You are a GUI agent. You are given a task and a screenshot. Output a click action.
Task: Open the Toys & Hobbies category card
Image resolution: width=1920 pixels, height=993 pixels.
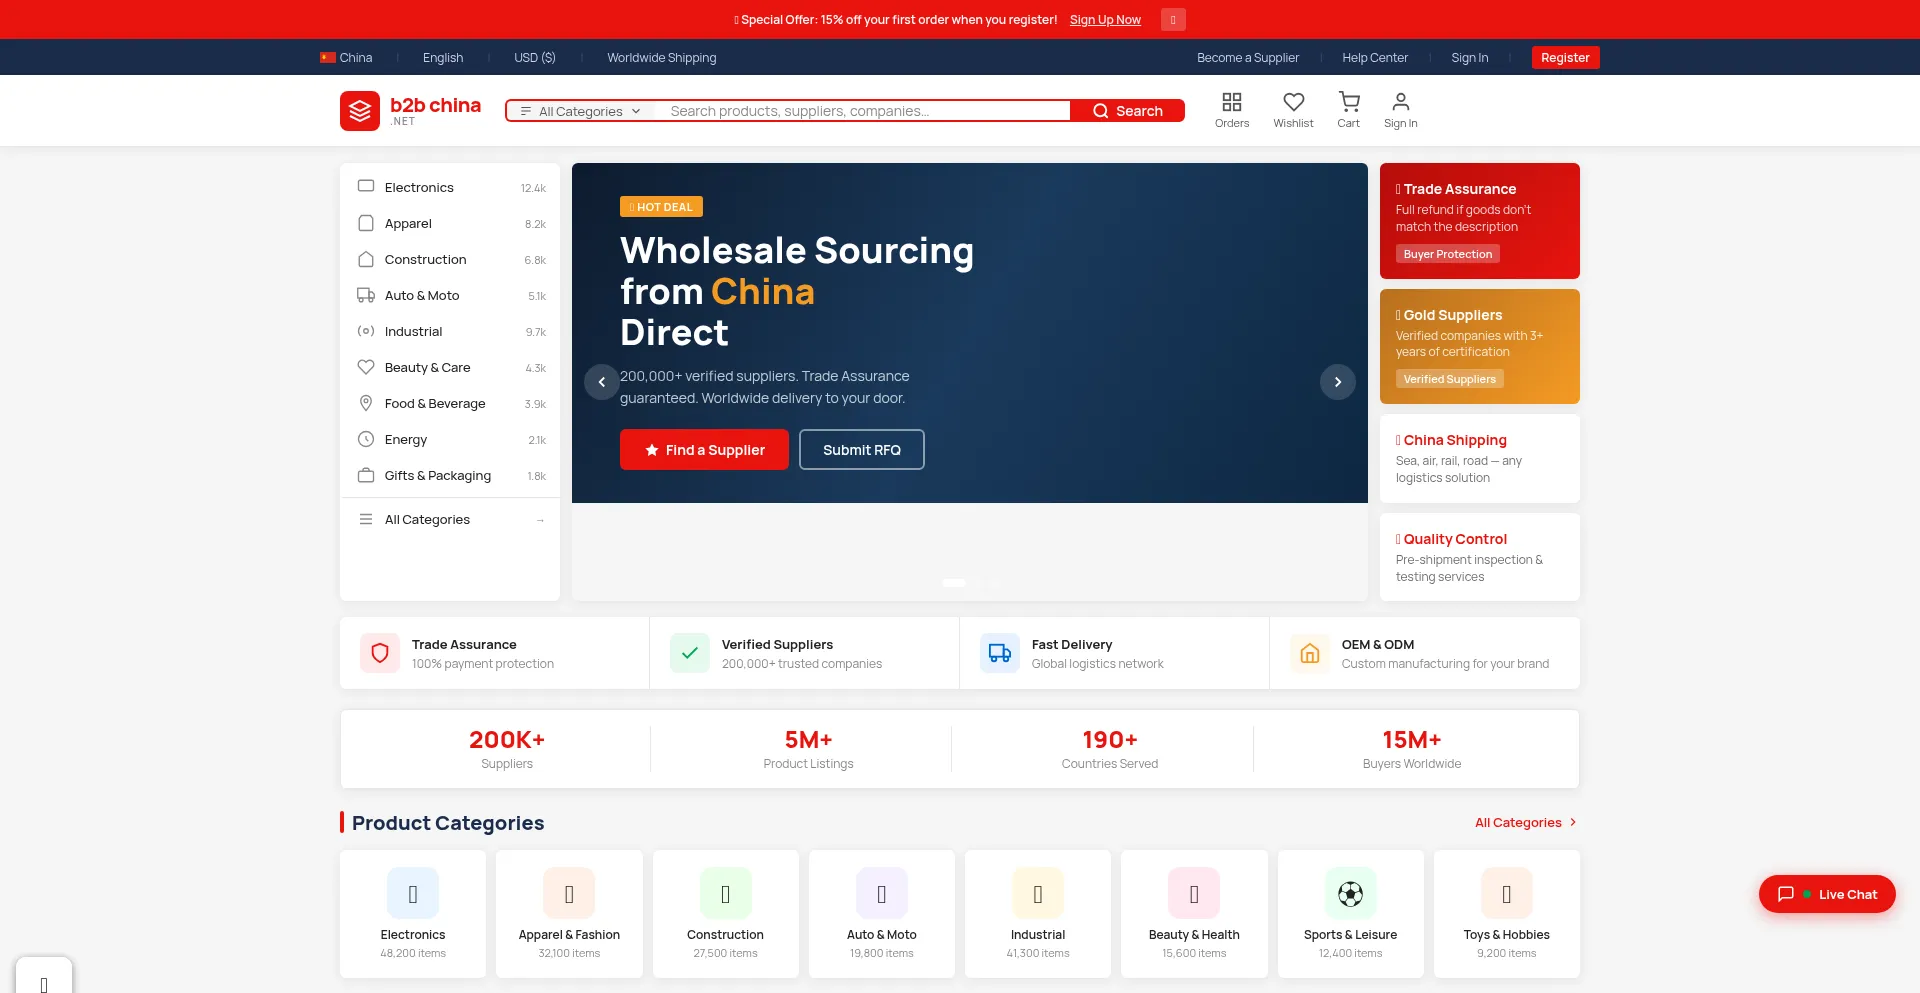pos(1507,914)
